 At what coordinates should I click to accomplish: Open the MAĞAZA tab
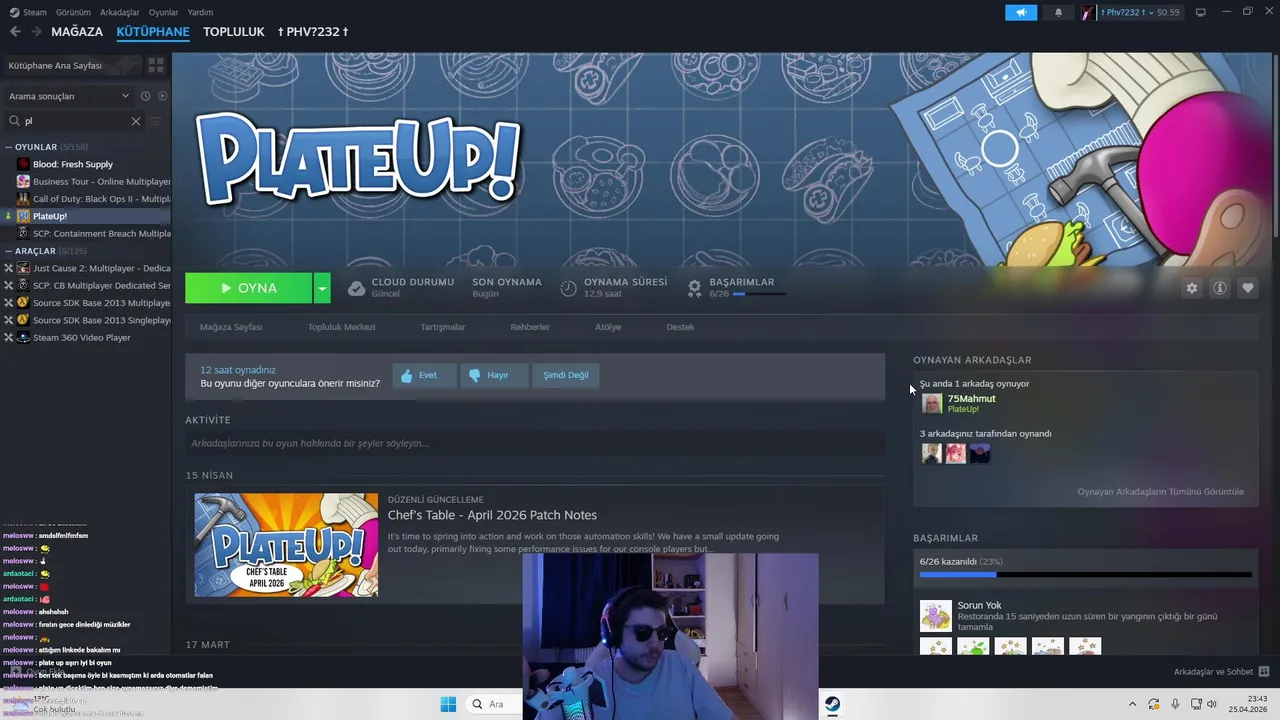click(x=77, y=32)
